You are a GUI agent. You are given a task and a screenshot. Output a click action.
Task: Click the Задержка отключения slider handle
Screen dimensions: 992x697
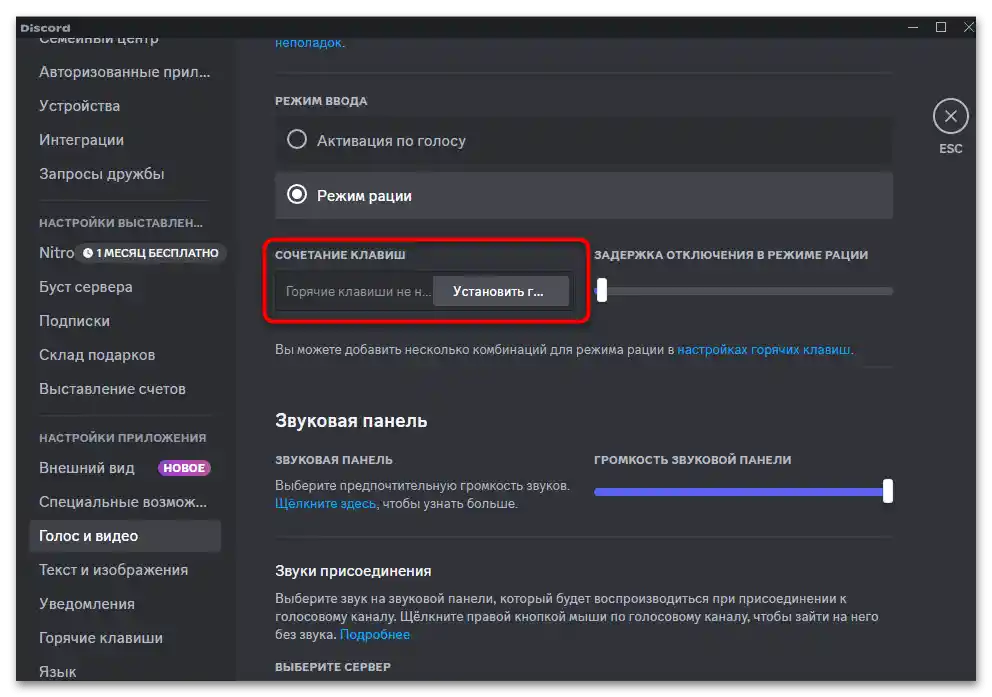[602, 290]
